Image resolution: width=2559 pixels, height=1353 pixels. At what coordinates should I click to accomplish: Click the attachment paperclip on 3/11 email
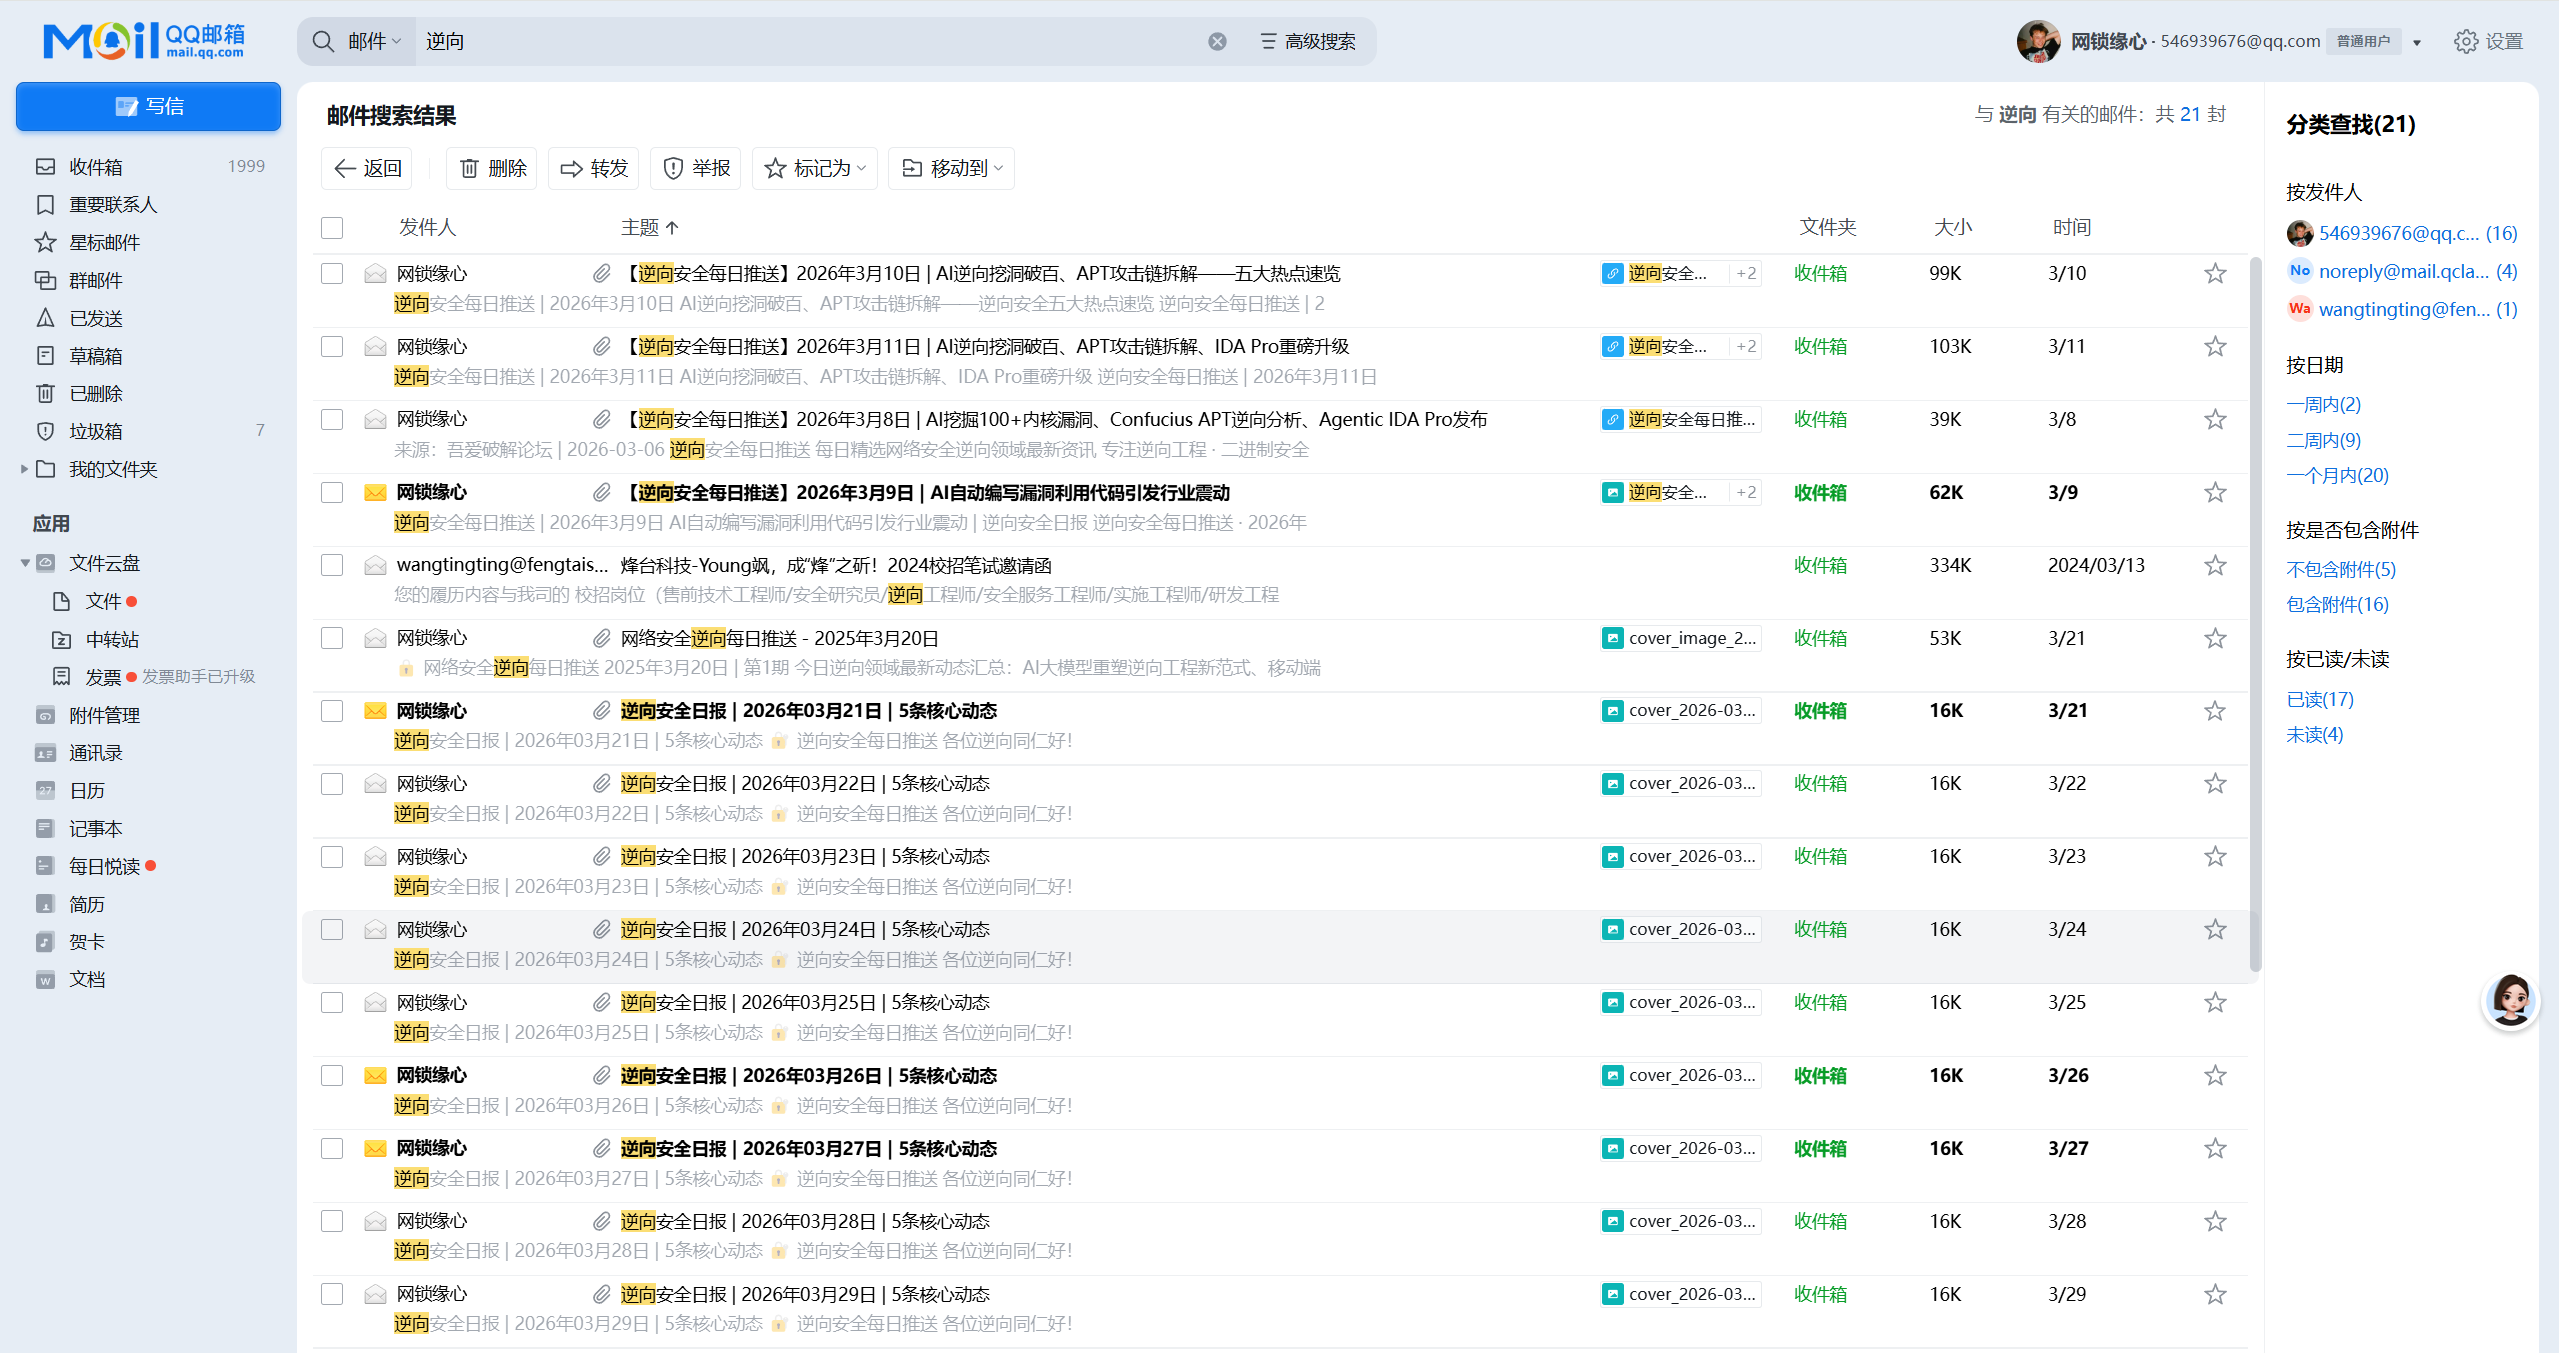601,346
